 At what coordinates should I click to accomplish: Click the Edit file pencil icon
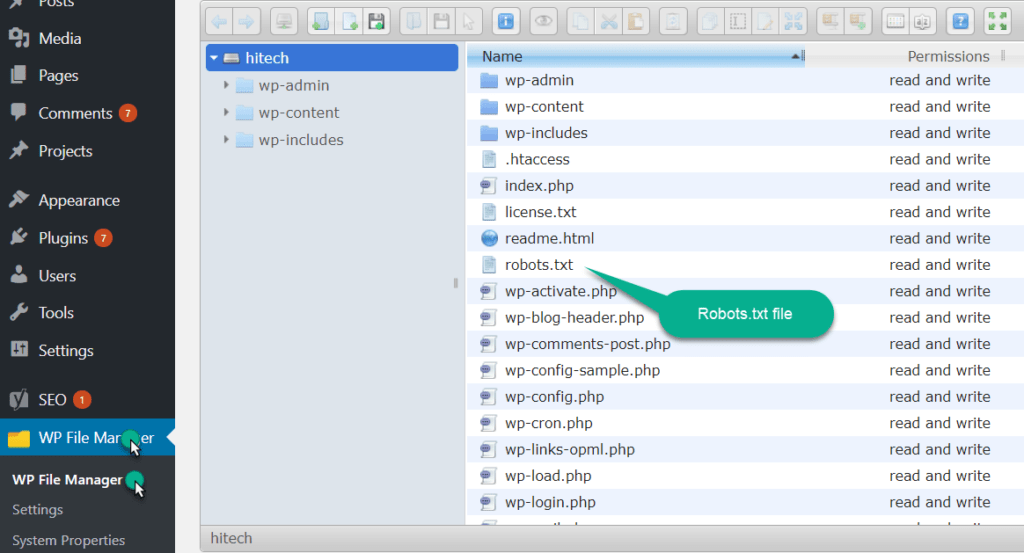(x=765, y=22)
